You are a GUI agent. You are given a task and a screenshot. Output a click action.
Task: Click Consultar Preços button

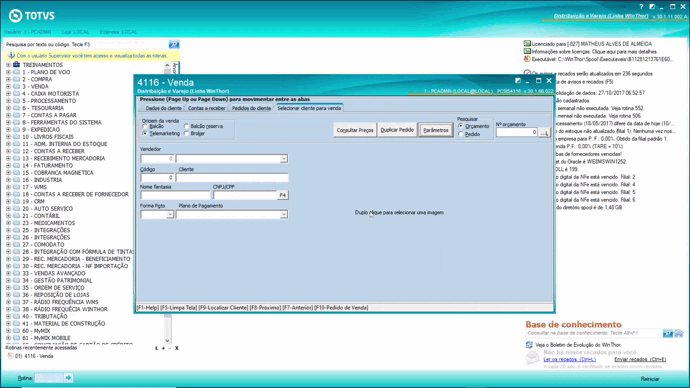coord(355,130)
